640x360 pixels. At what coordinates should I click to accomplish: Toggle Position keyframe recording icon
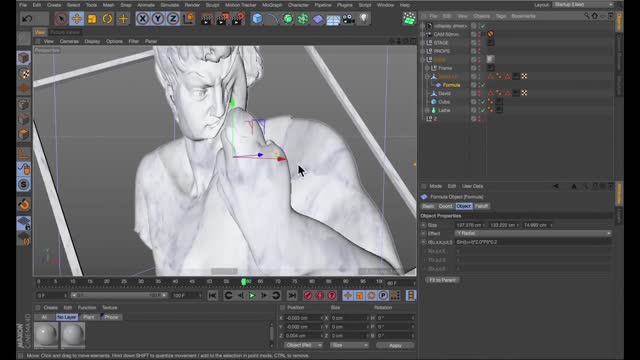pyautogui.click(x=347, y=296)
